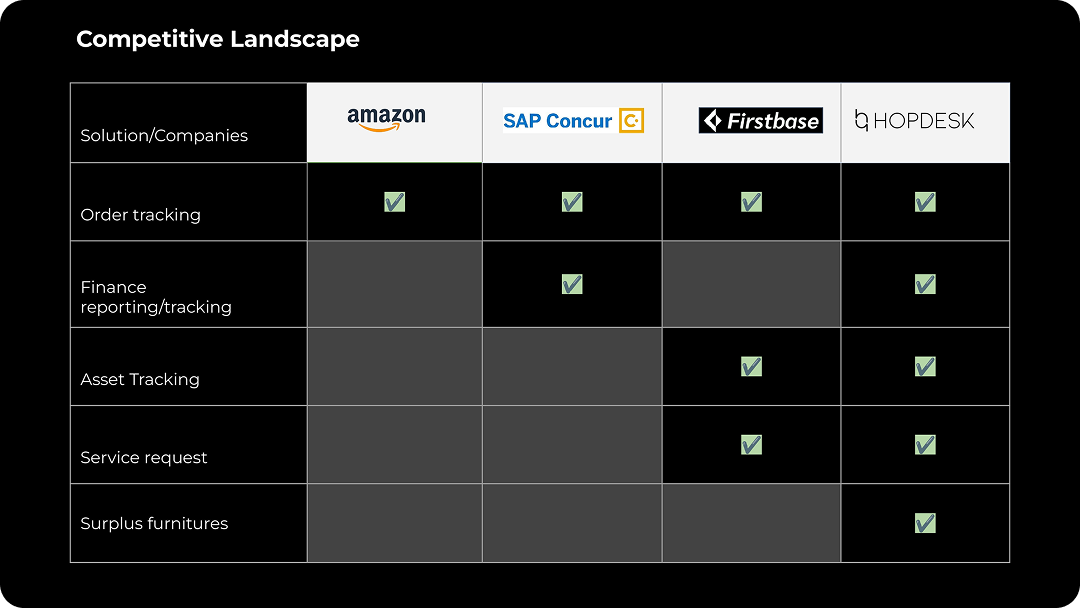Click Hopdesk's Order tracking checkmark
The width and height of the screenshot is (1080, 608).
pos(925,202)
